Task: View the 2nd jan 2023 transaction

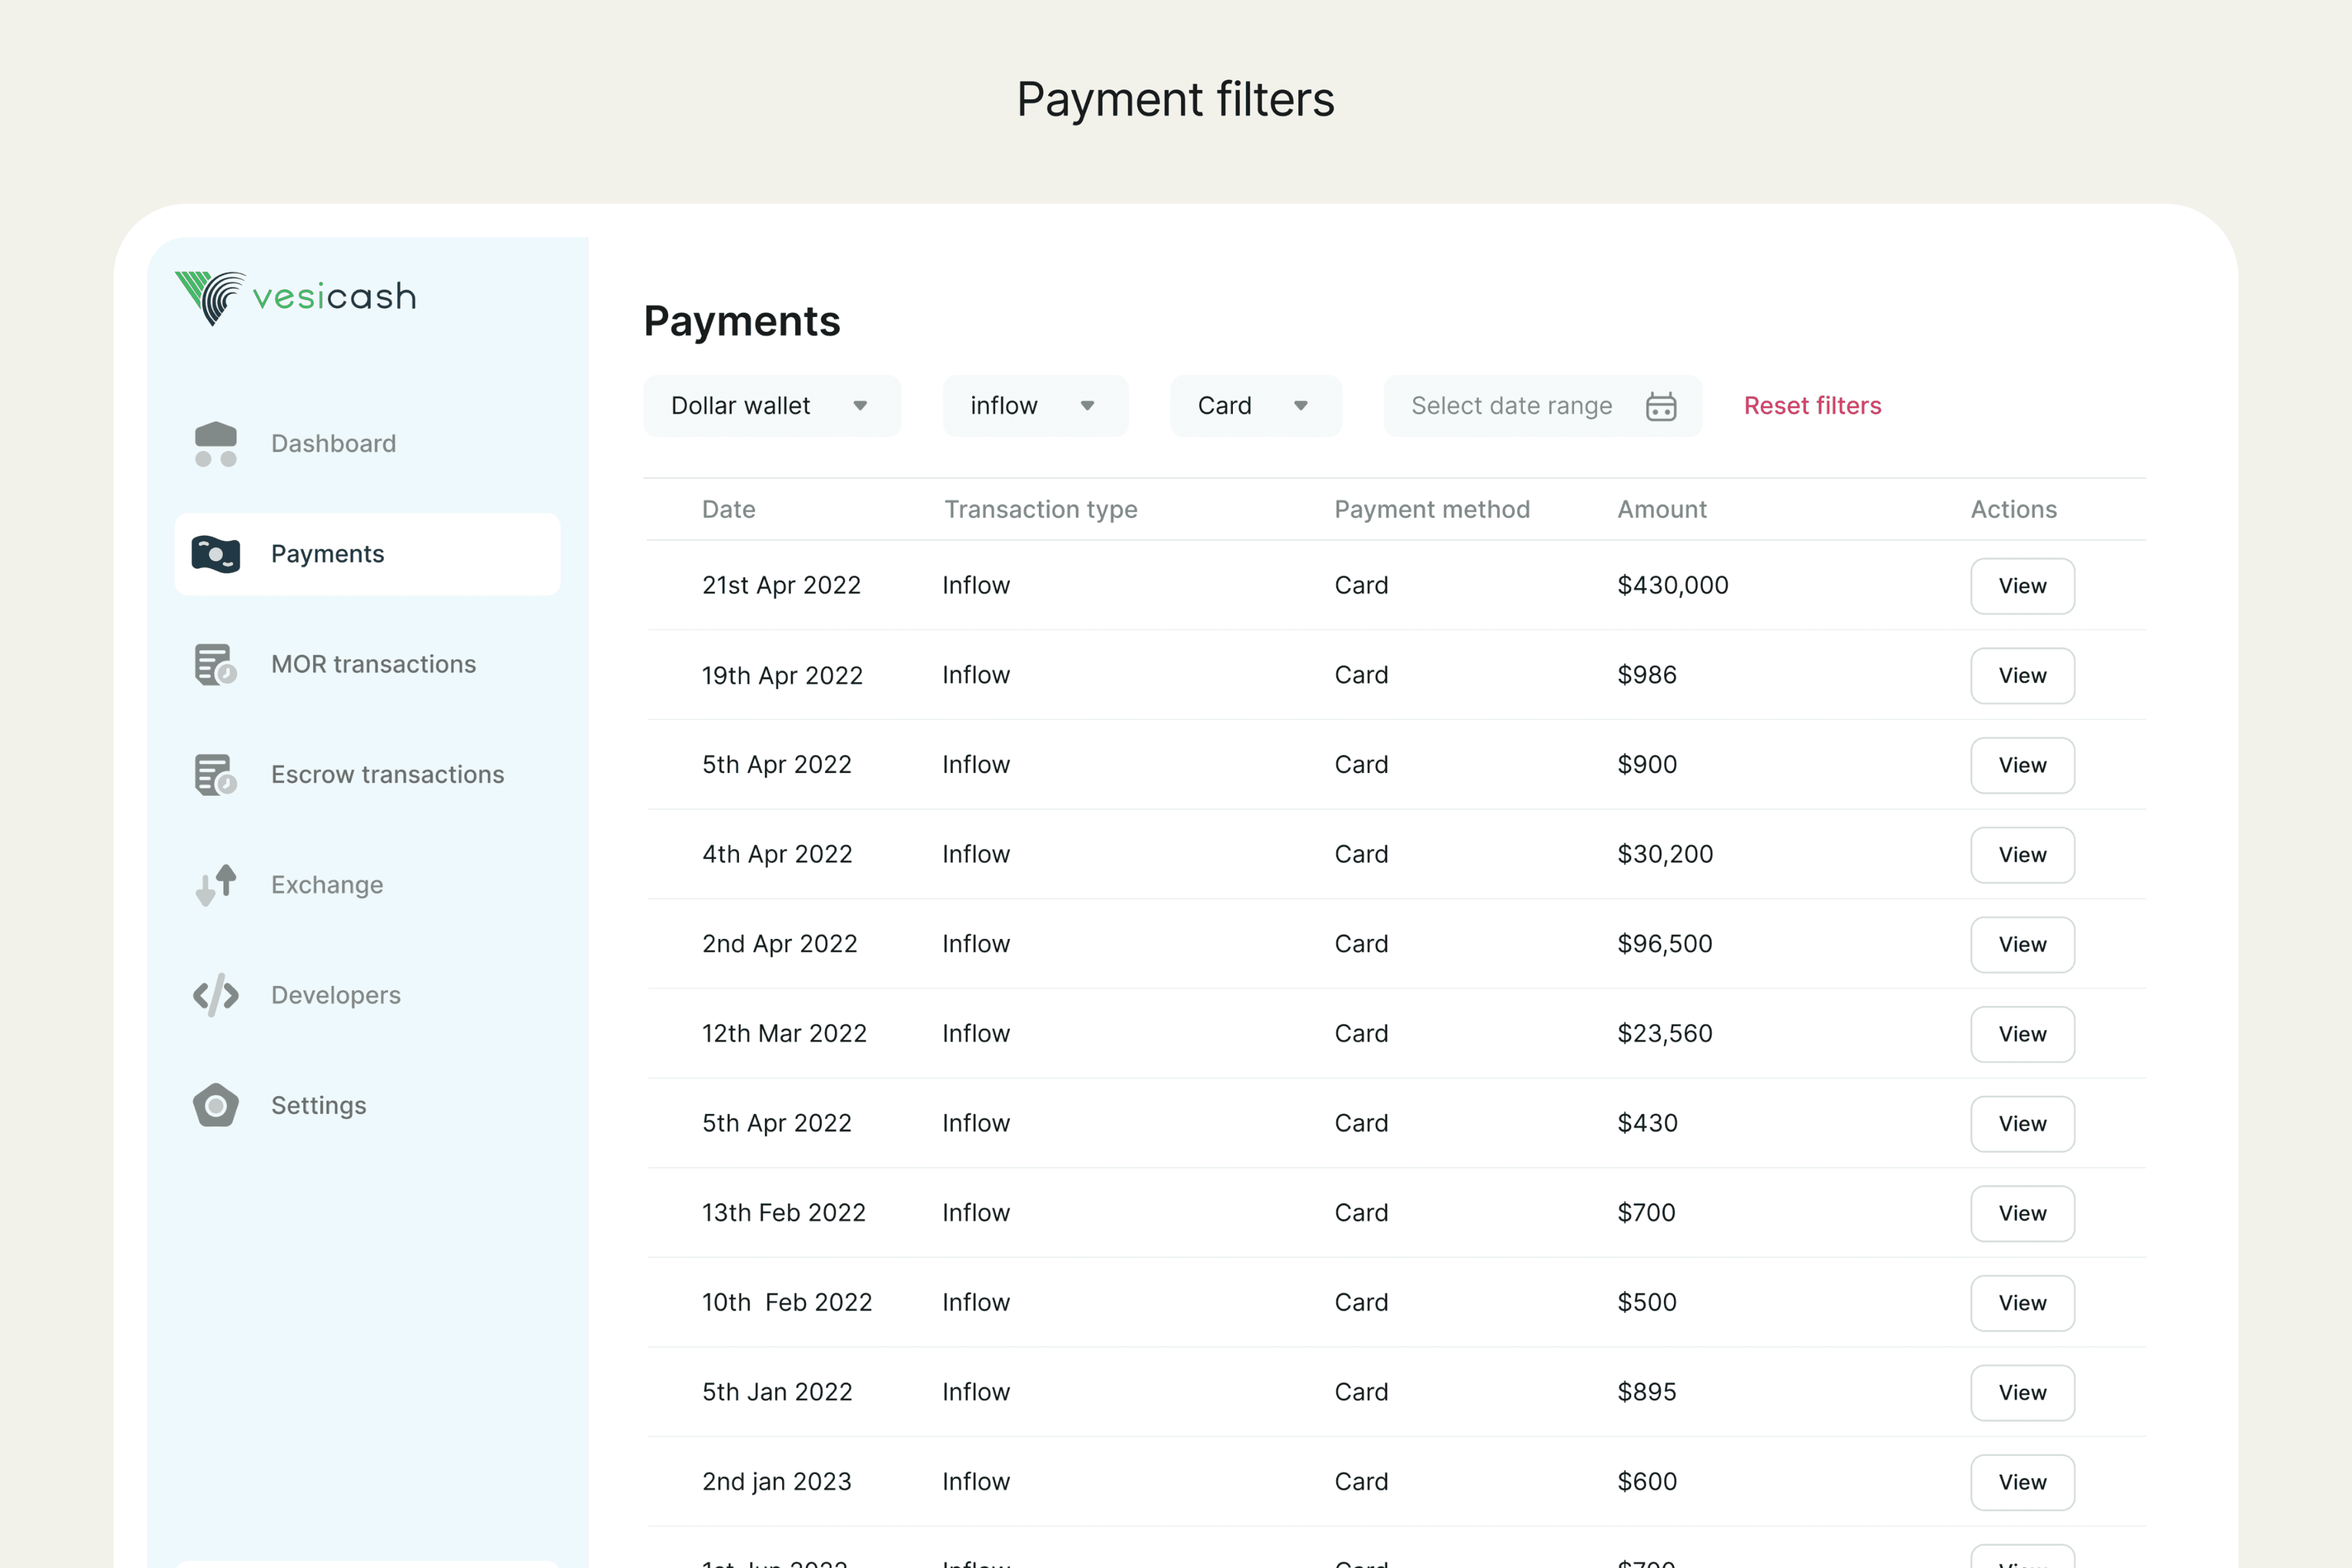Action: (x=2022, y=1482)
